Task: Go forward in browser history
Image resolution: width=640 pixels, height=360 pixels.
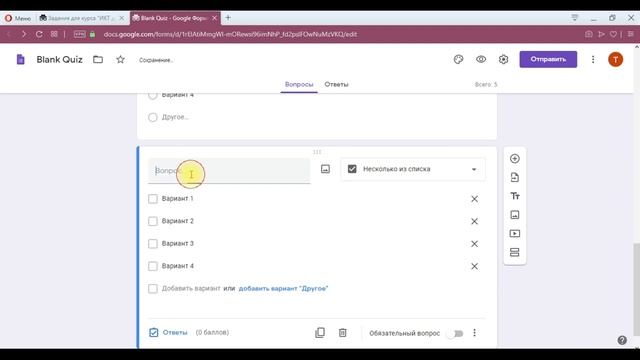Action: point(24,34)
